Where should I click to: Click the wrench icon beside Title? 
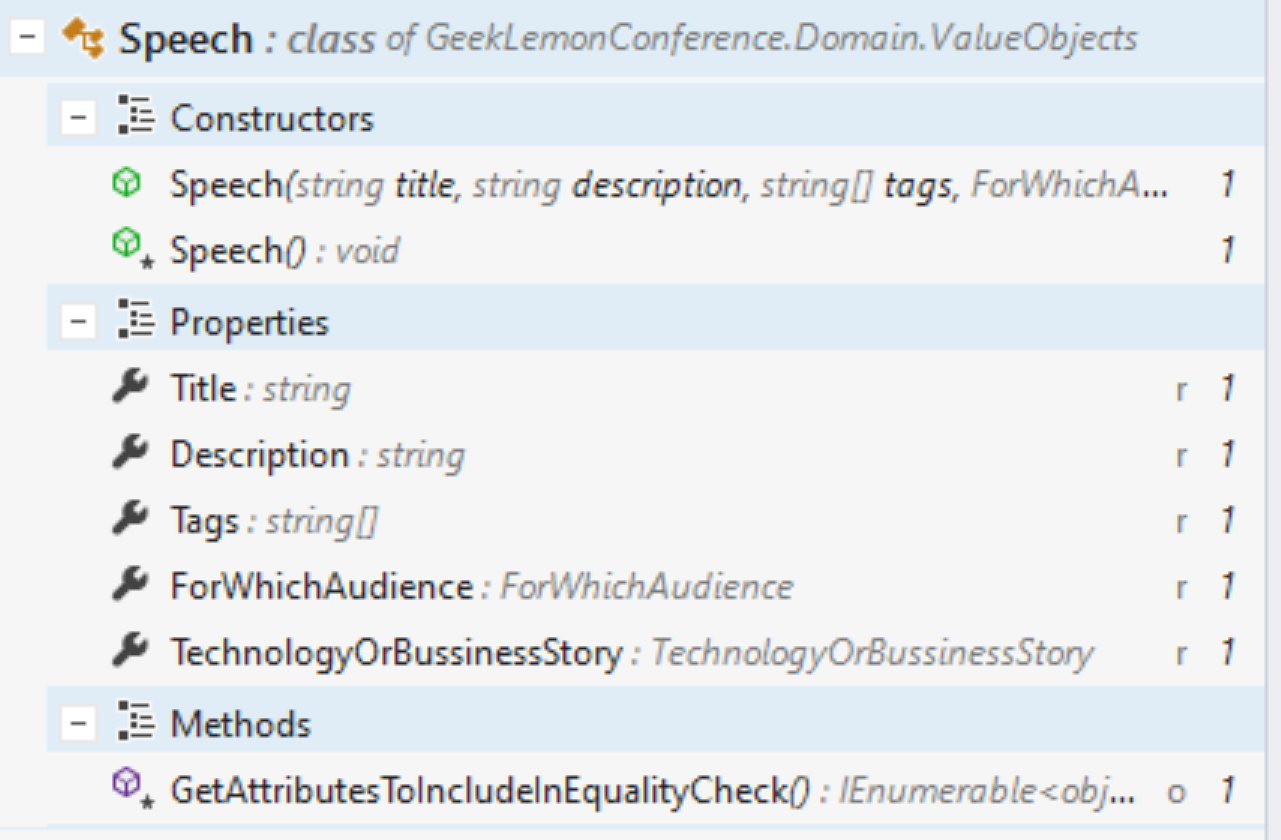130,386
